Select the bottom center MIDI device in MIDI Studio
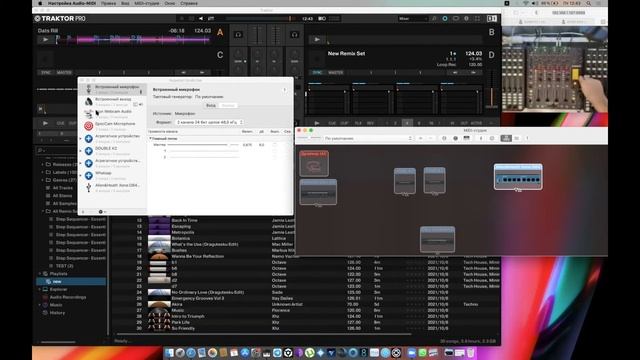Screen dimensions: 640x360 coord(437,239)
